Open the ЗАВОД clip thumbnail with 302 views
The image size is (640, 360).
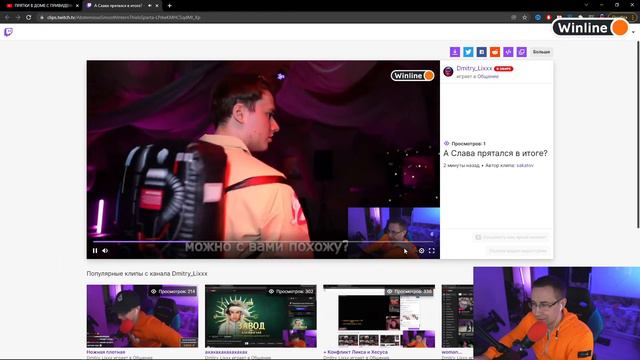click(260, 316)
